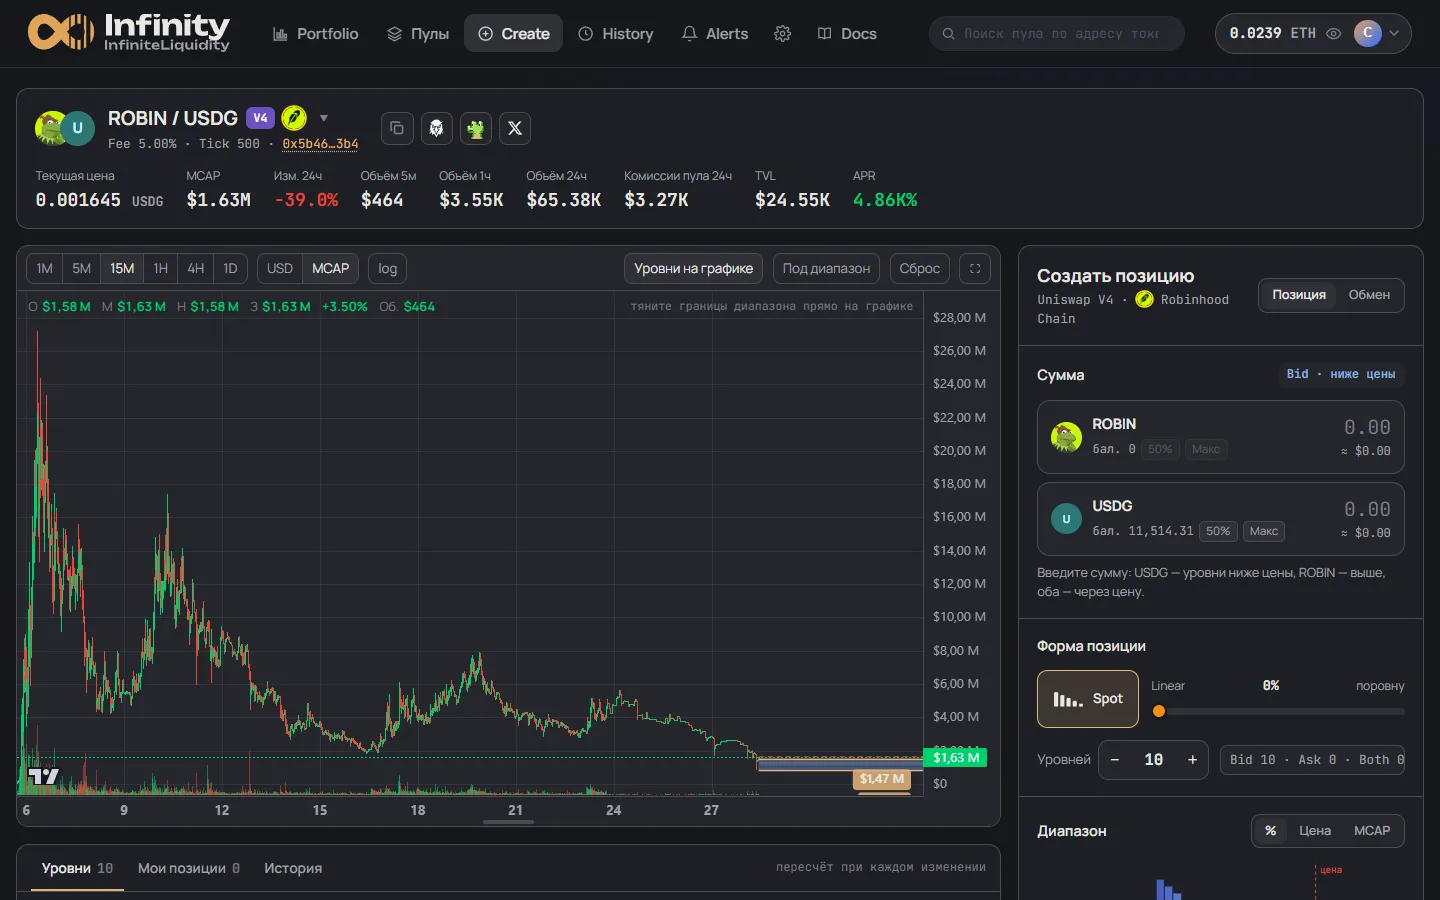This screenshot has height=900, width=1440.
Task: Open the Portfolio page
Action: (x=315, y=34)
